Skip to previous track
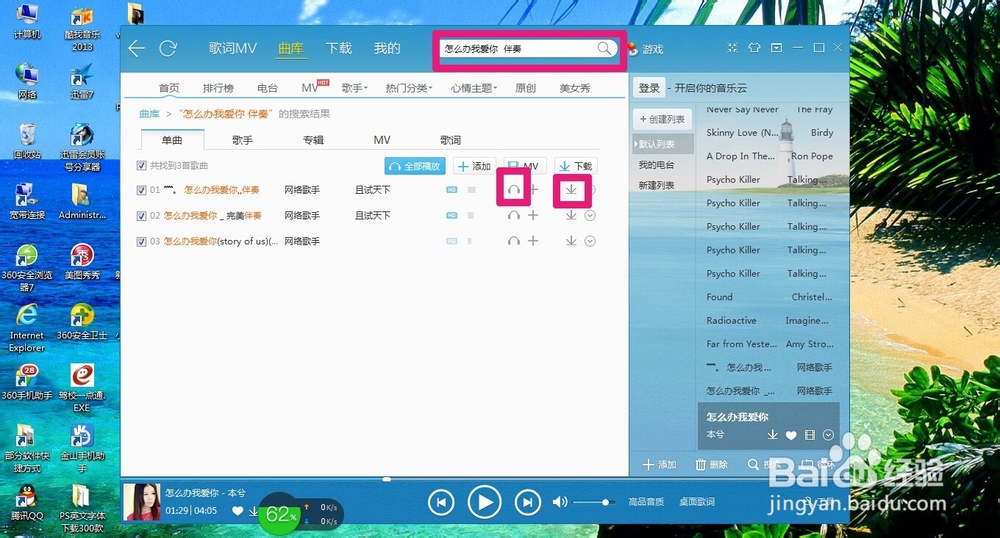This screenshot has width=1000, height=538. coord(441,502)
